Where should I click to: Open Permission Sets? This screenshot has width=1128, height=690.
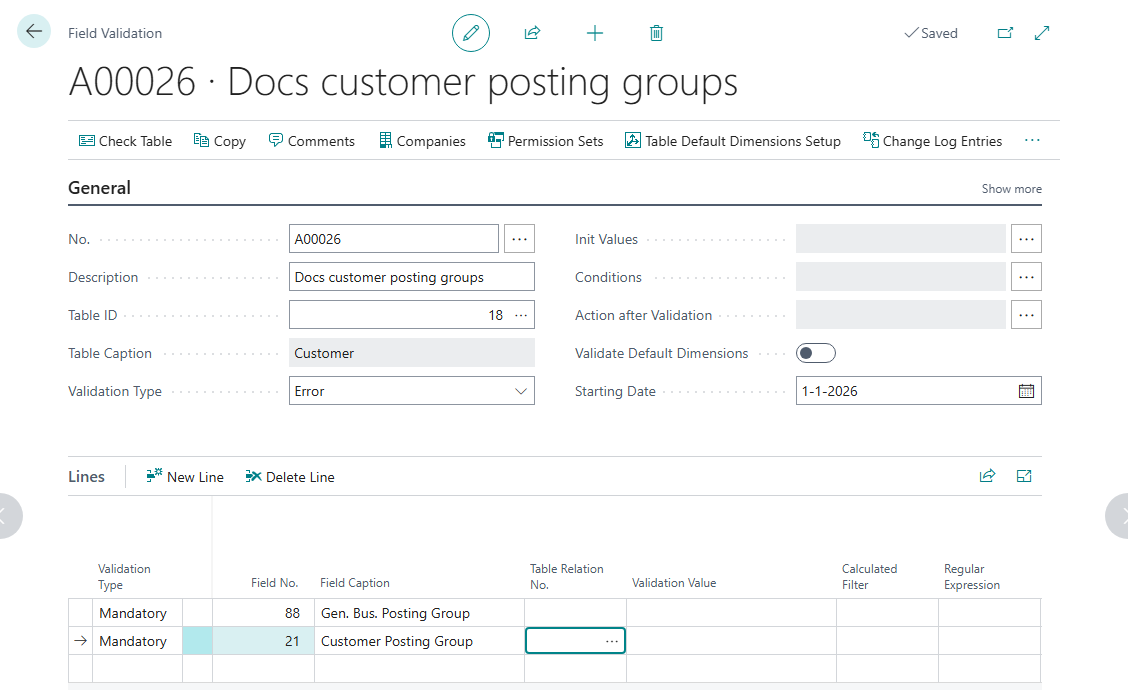coord(545,141)
